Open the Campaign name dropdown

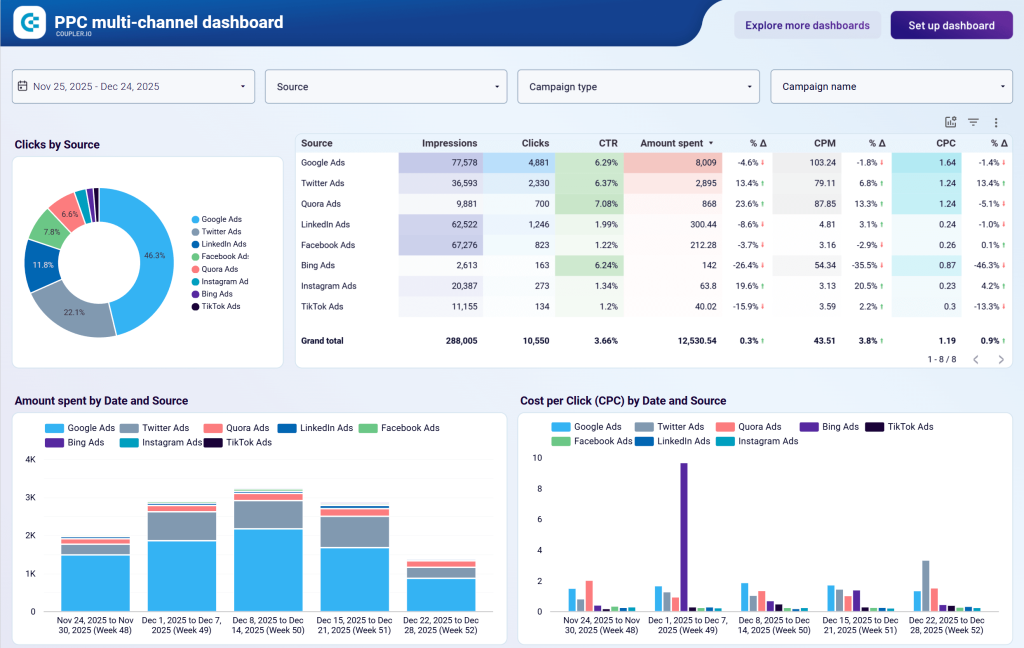[890, 86]
